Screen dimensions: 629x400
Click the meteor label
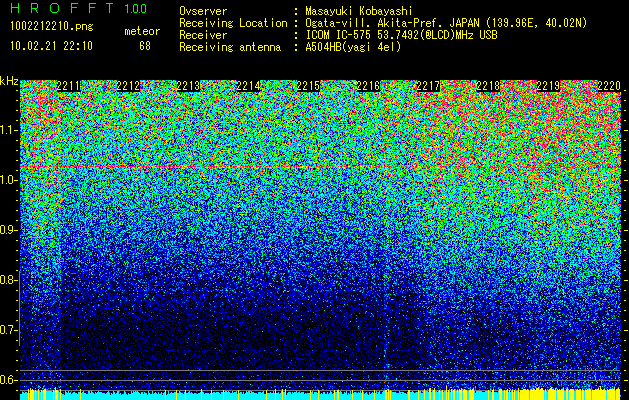coord(142,31)
